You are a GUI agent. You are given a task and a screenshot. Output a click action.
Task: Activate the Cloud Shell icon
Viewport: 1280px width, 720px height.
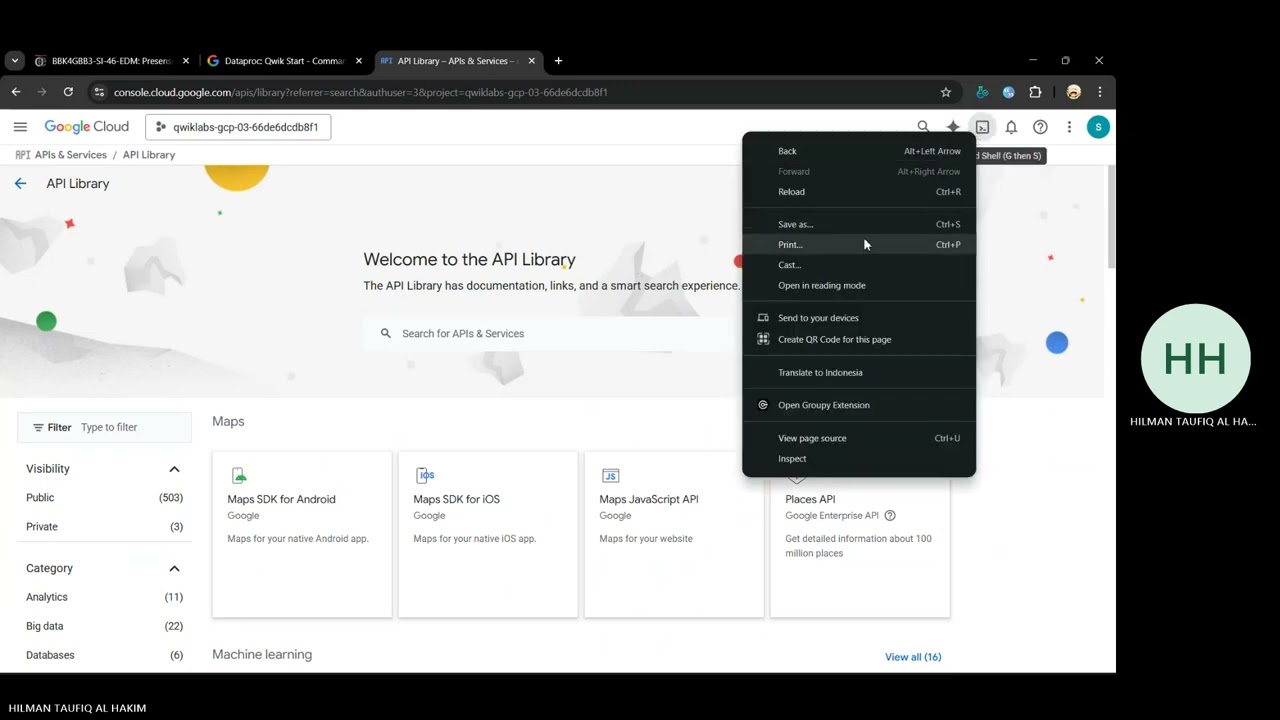point(982,127)
